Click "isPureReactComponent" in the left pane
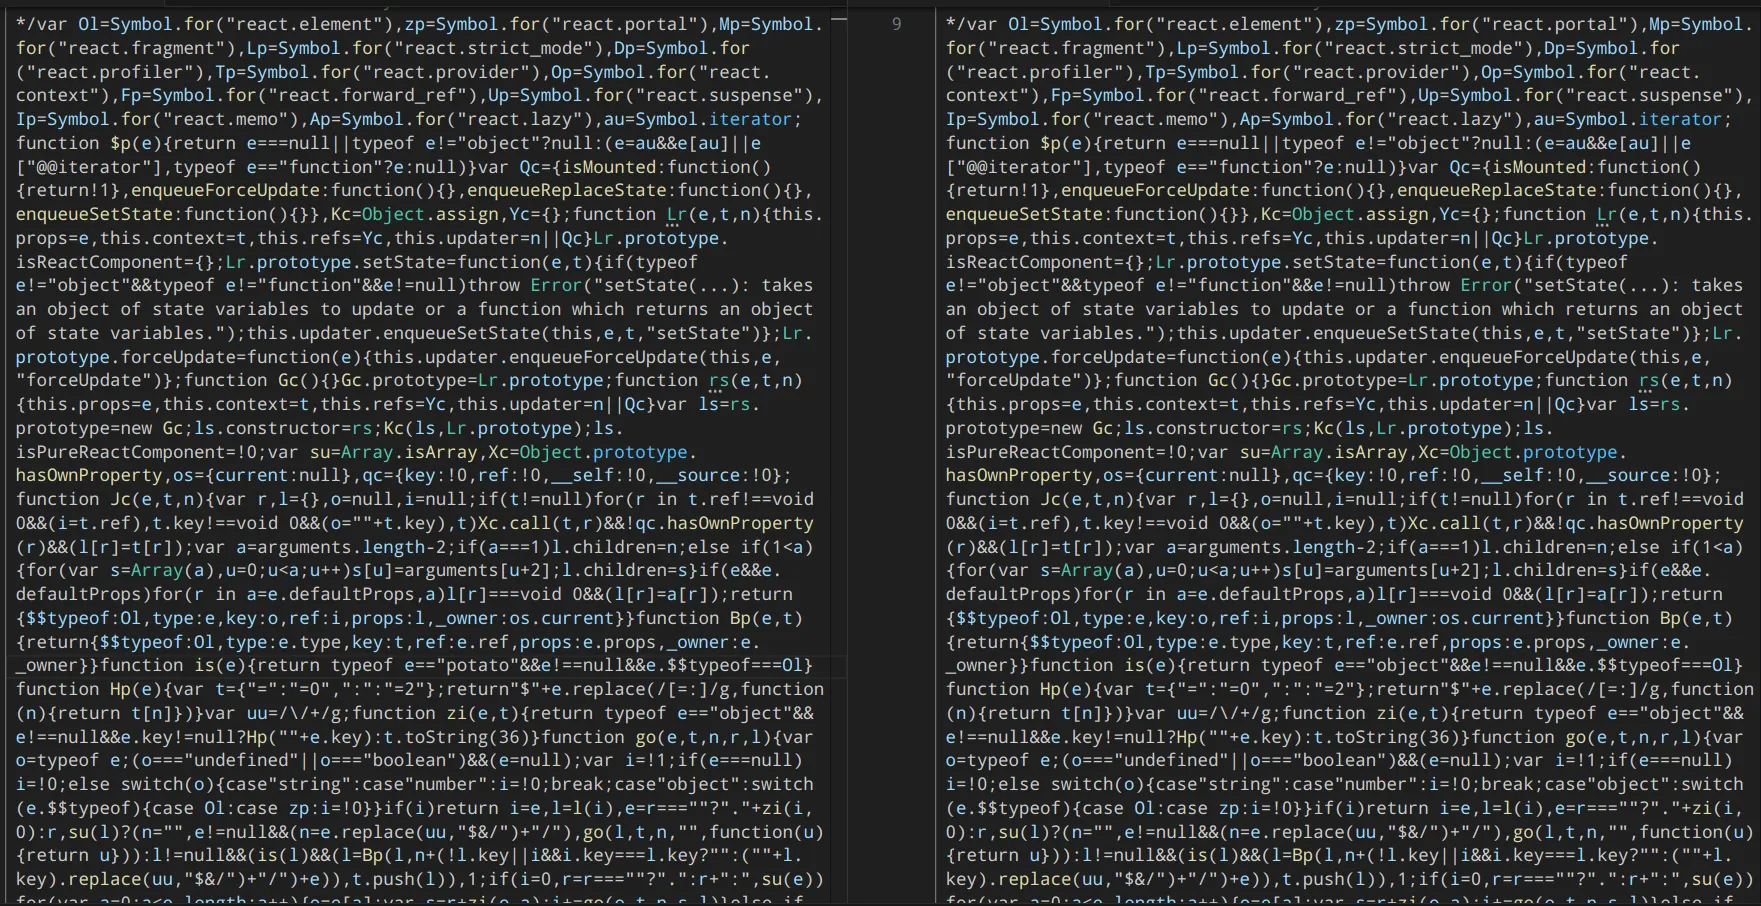 tap(120, 452)
